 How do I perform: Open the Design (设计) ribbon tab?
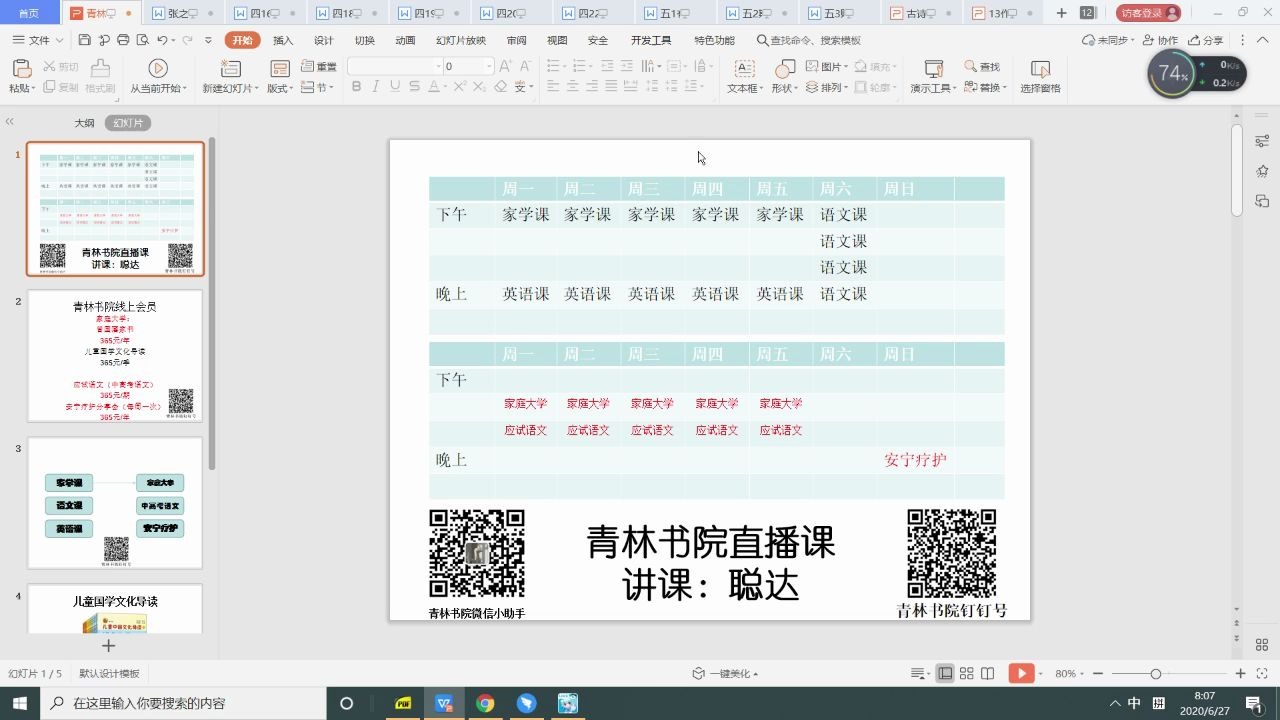click(324, 40)
